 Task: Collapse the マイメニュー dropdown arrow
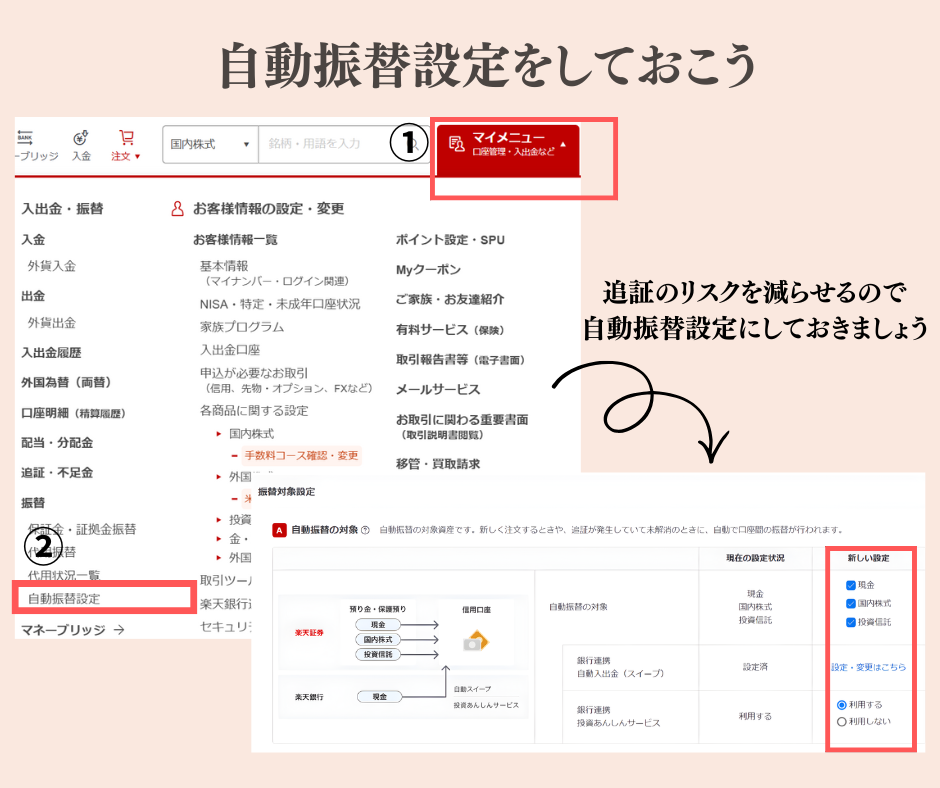[563, 144]
